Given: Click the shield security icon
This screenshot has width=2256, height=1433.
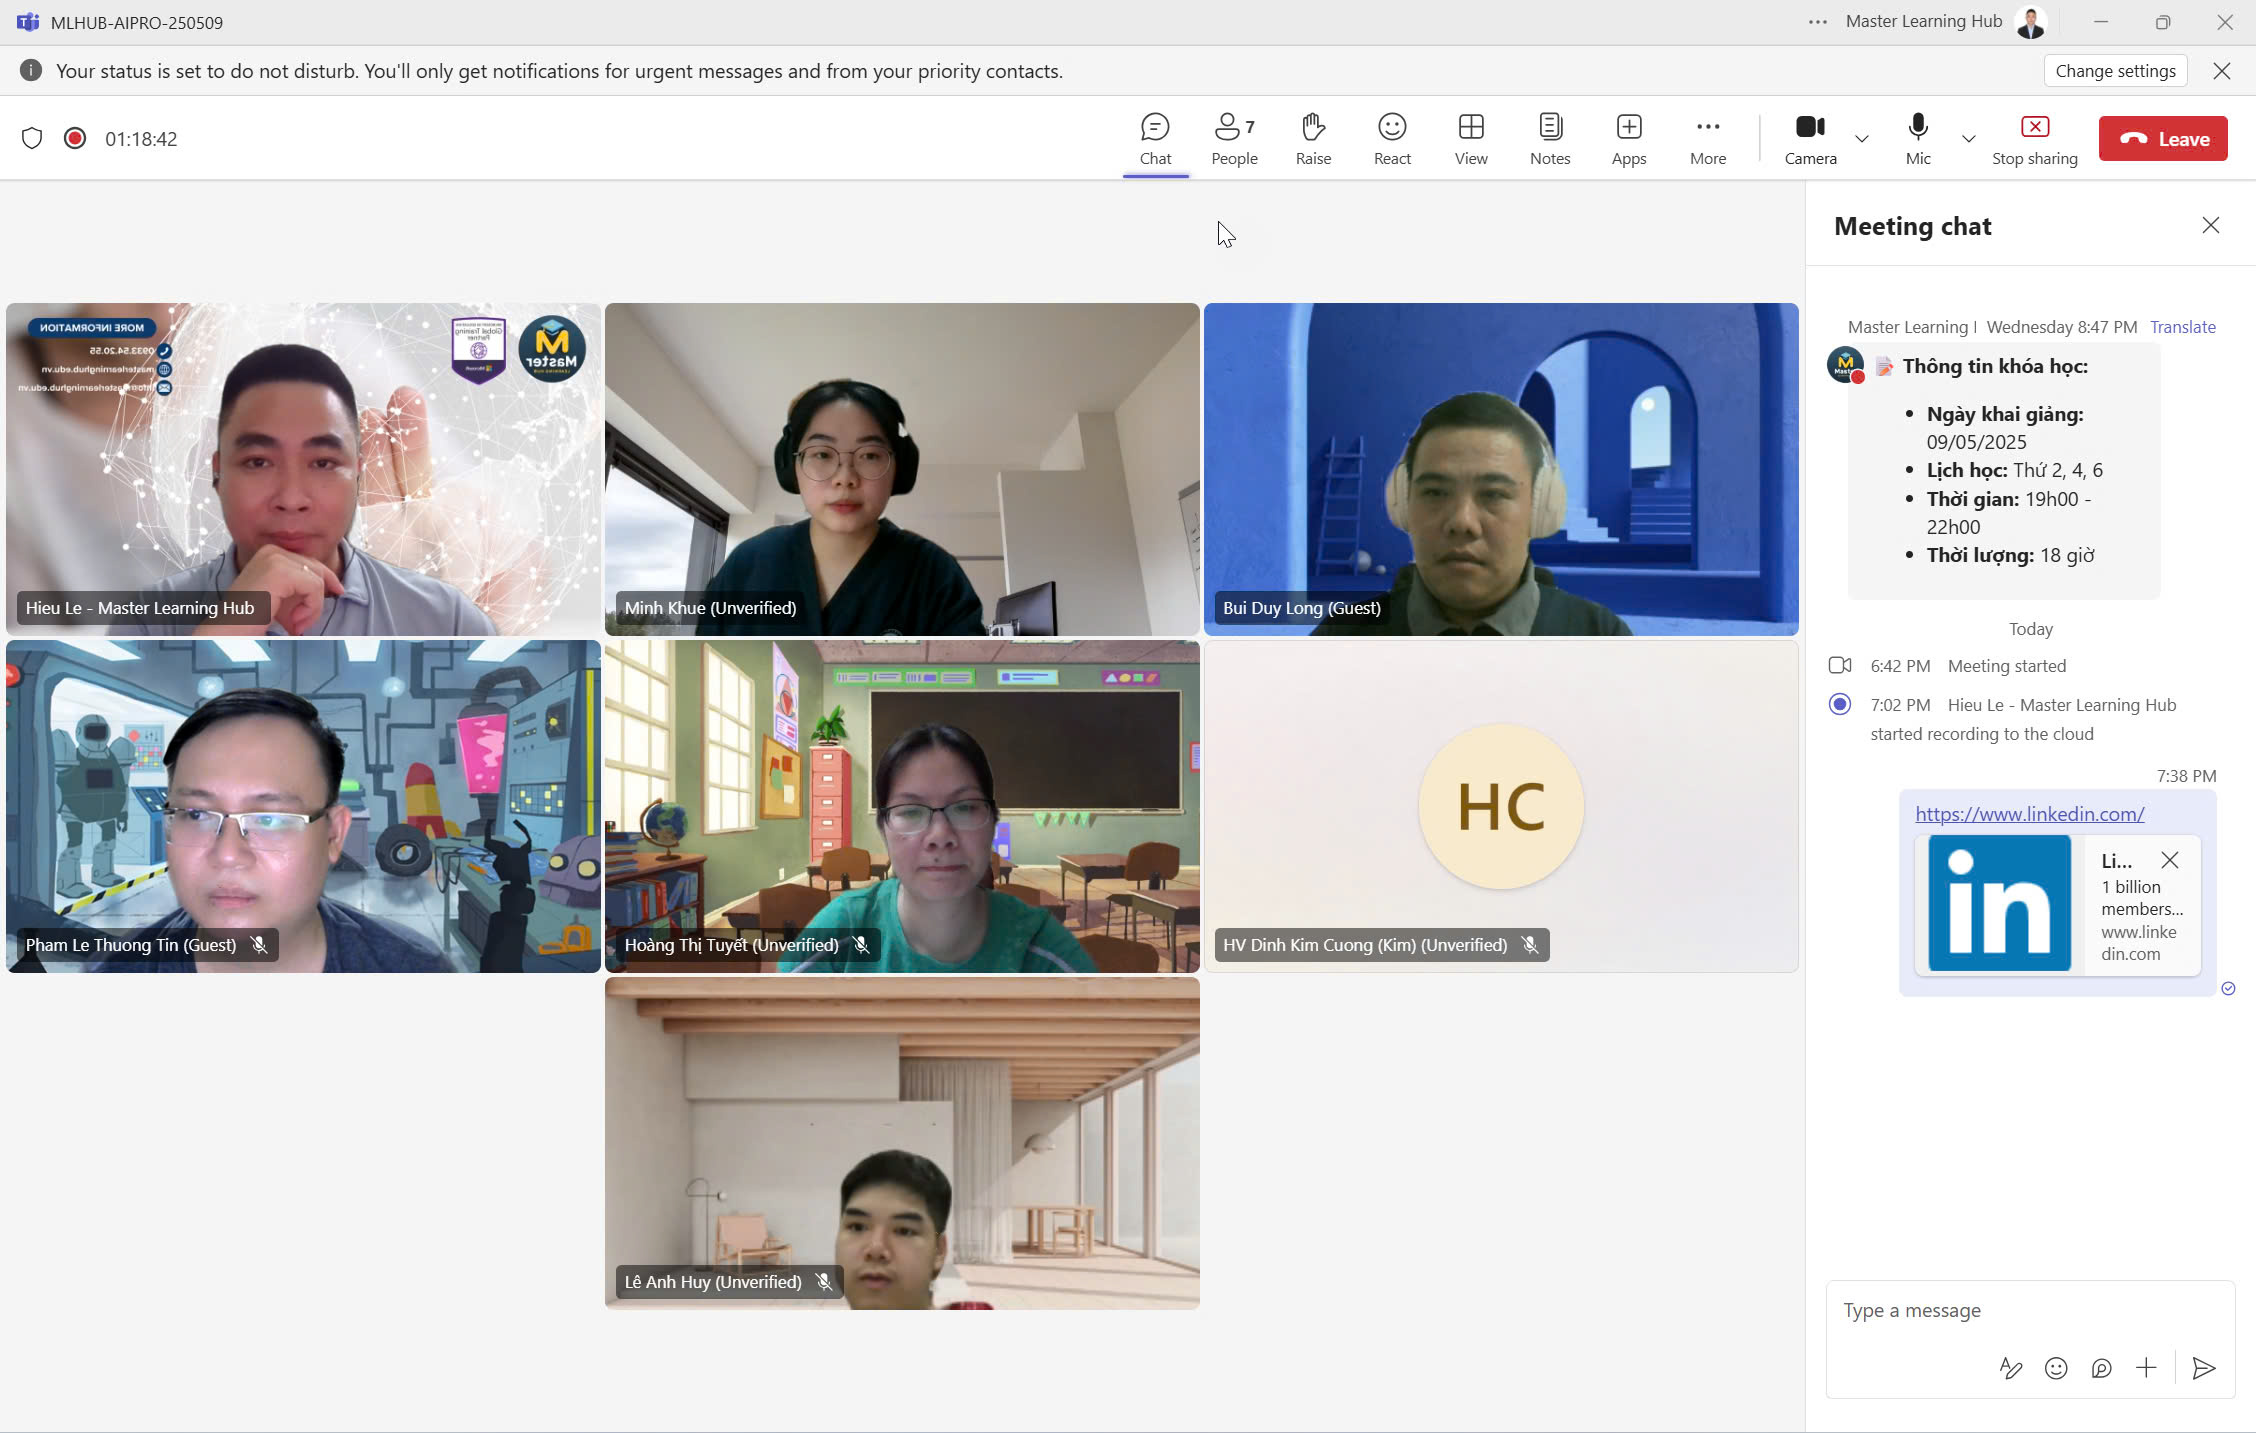Looking at the screenshot, I should pyautogui.click(x=32, y=138).
